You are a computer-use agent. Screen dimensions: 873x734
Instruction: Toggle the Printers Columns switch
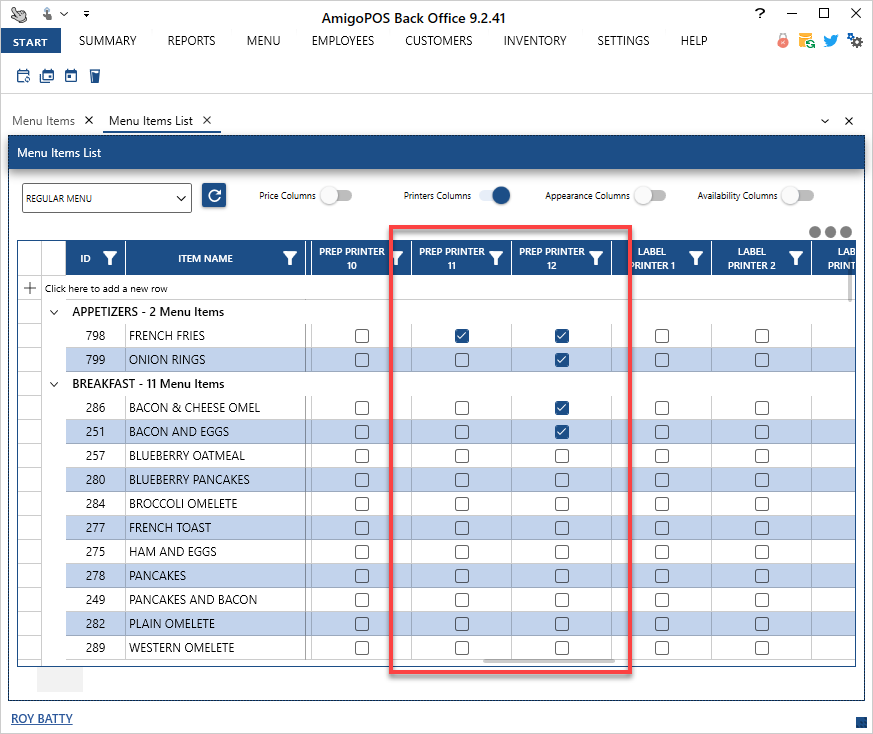point(495,196)
